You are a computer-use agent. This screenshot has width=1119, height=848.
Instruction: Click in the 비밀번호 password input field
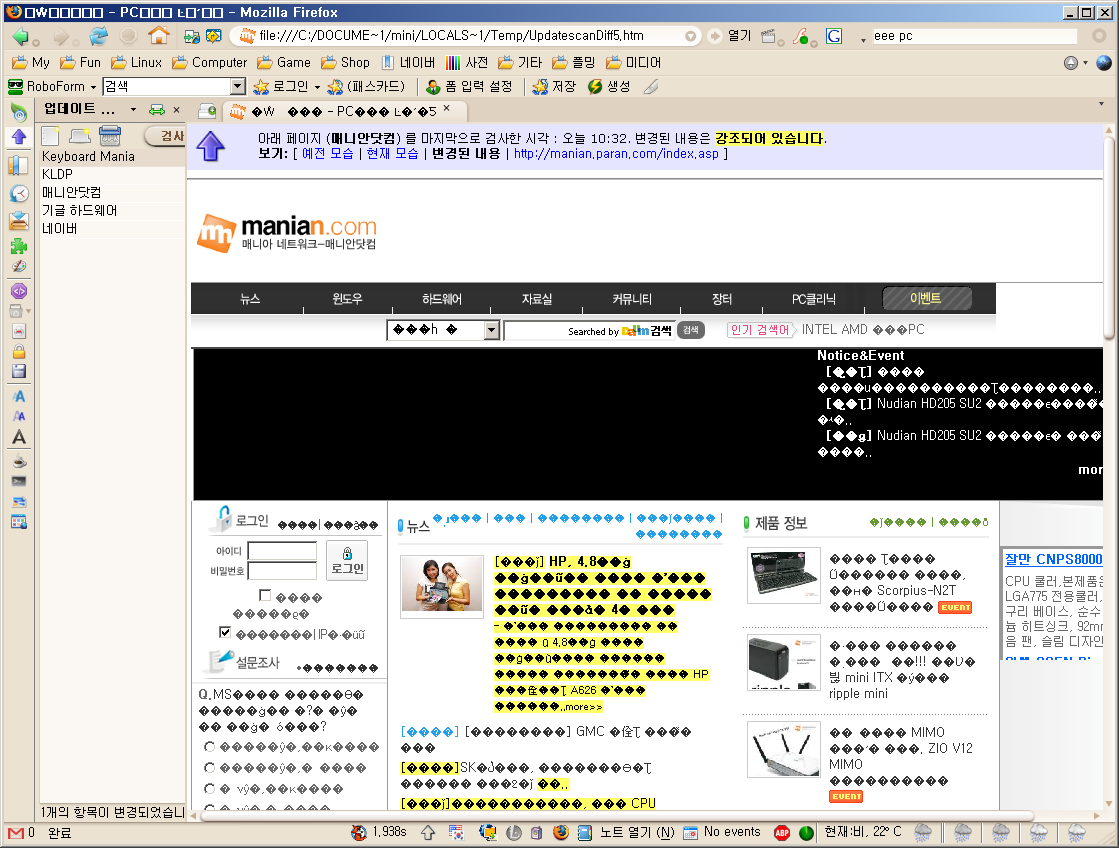282,570
